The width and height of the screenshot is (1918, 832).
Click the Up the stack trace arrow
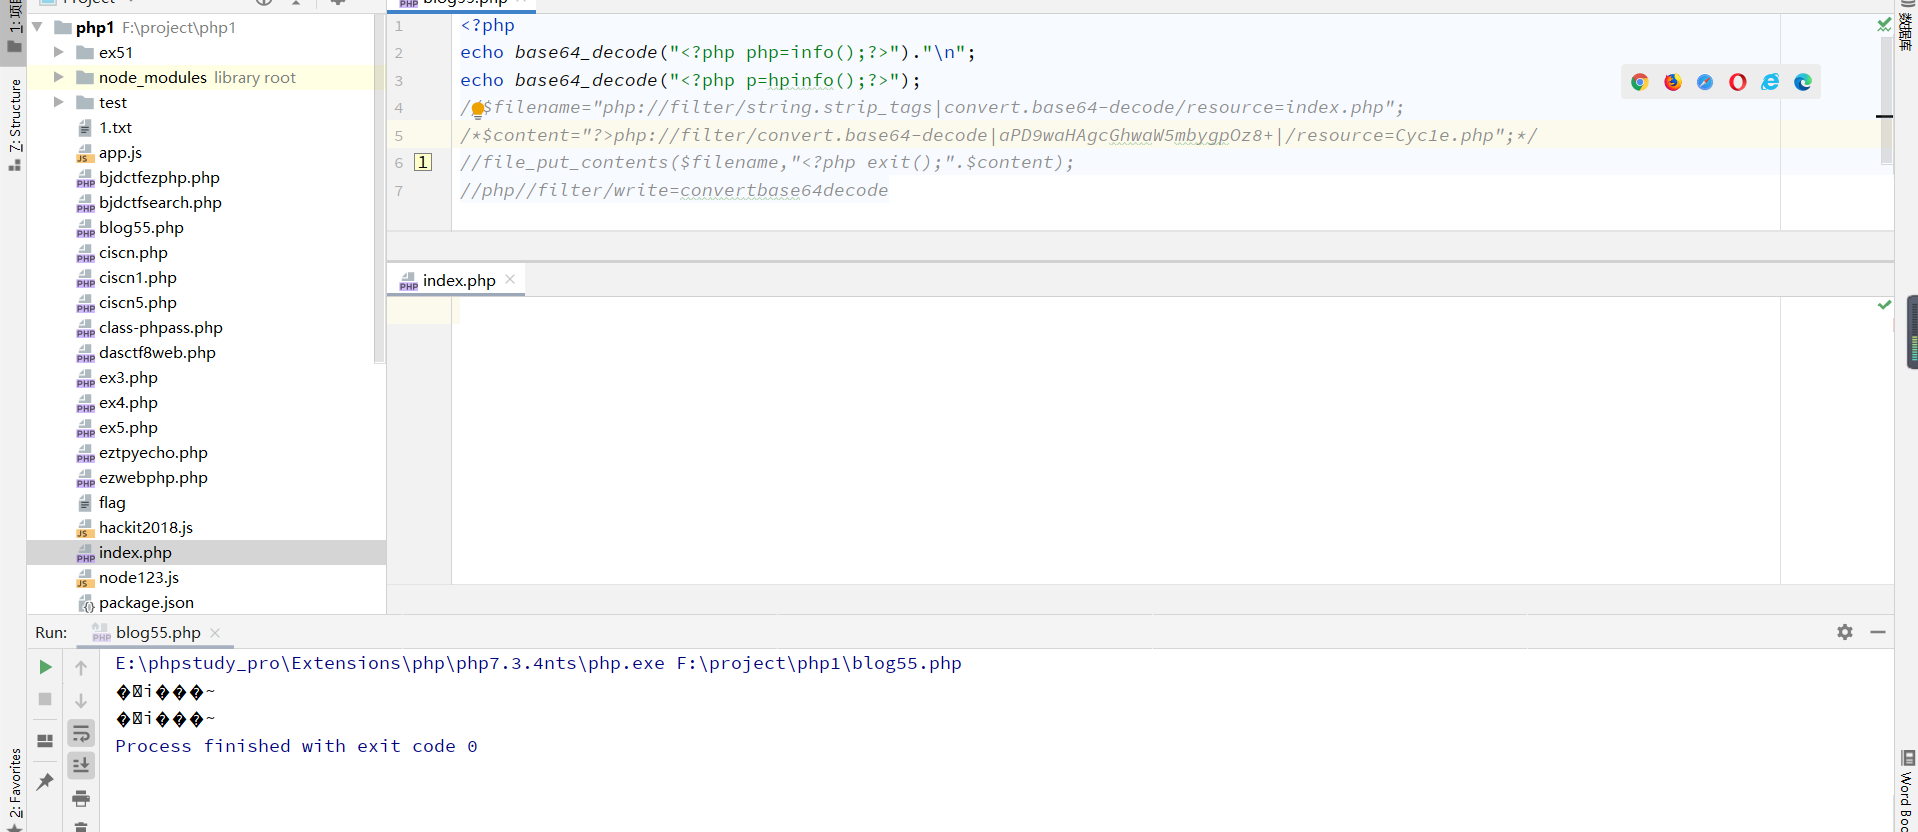pos(81,667)
